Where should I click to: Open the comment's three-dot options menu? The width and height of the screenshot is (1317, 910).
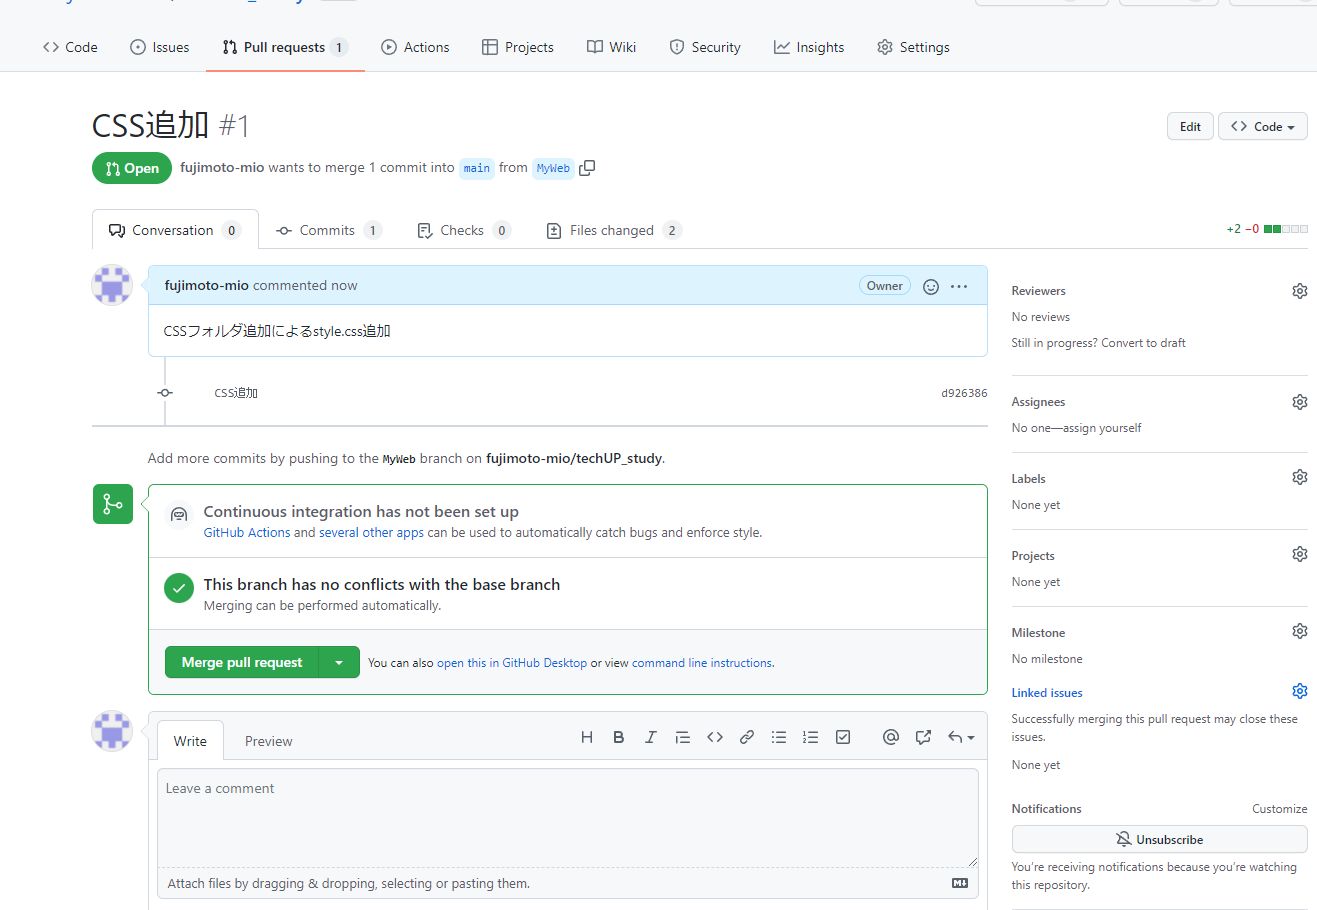(959, 287)
